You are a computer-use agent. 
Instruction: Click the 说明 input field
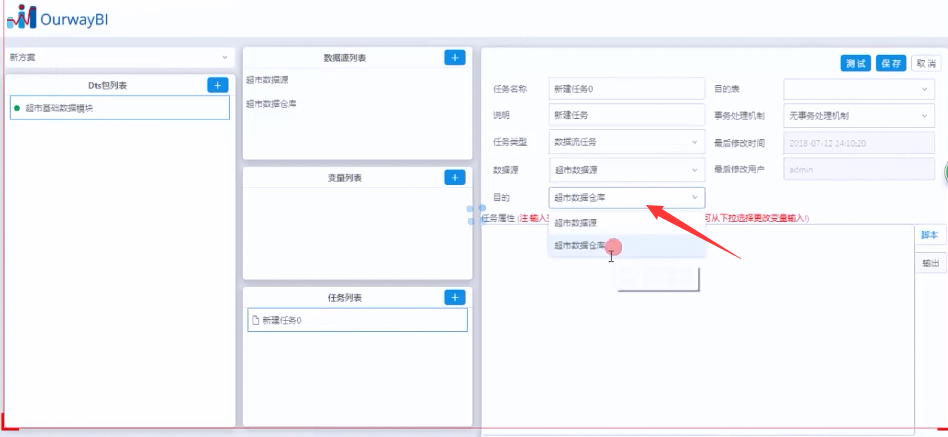(x=627, y=115)
